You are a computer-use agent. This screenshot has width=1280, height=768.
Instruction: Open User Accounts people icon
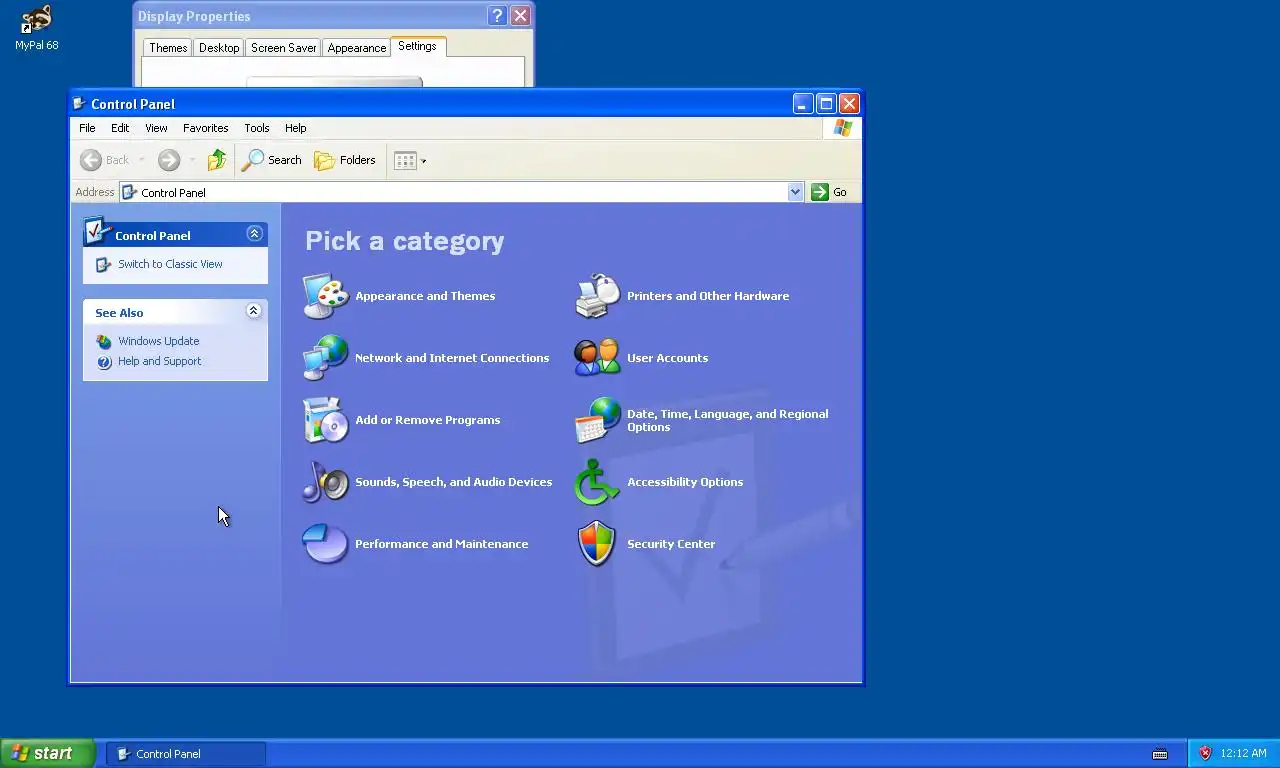(x=598, y=358)
